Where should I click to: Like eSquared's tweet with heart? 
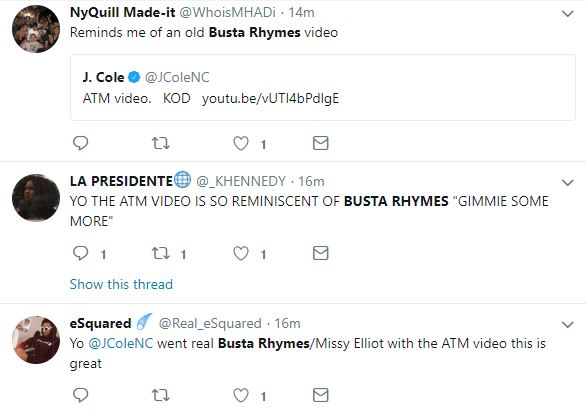(241, 395)
